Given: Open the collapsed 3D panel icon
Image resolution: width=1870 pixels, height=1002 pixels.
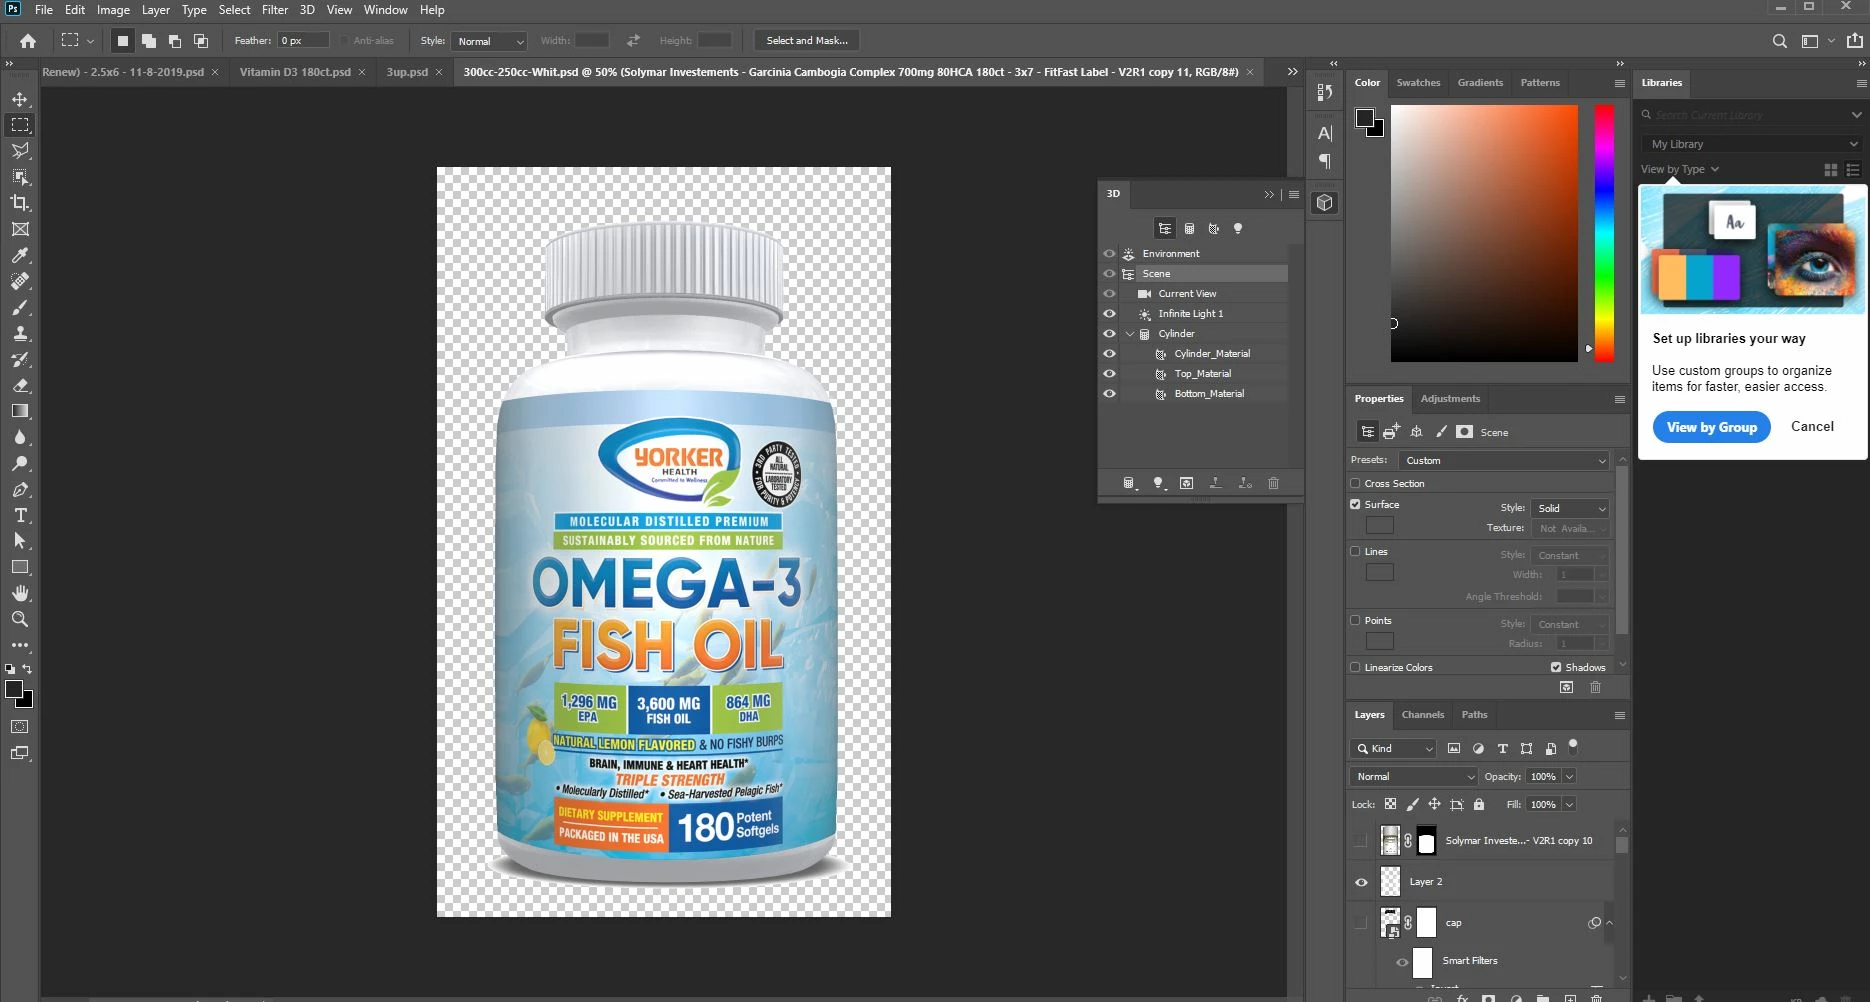Looking at the screenshot, I should [1325, 203].
